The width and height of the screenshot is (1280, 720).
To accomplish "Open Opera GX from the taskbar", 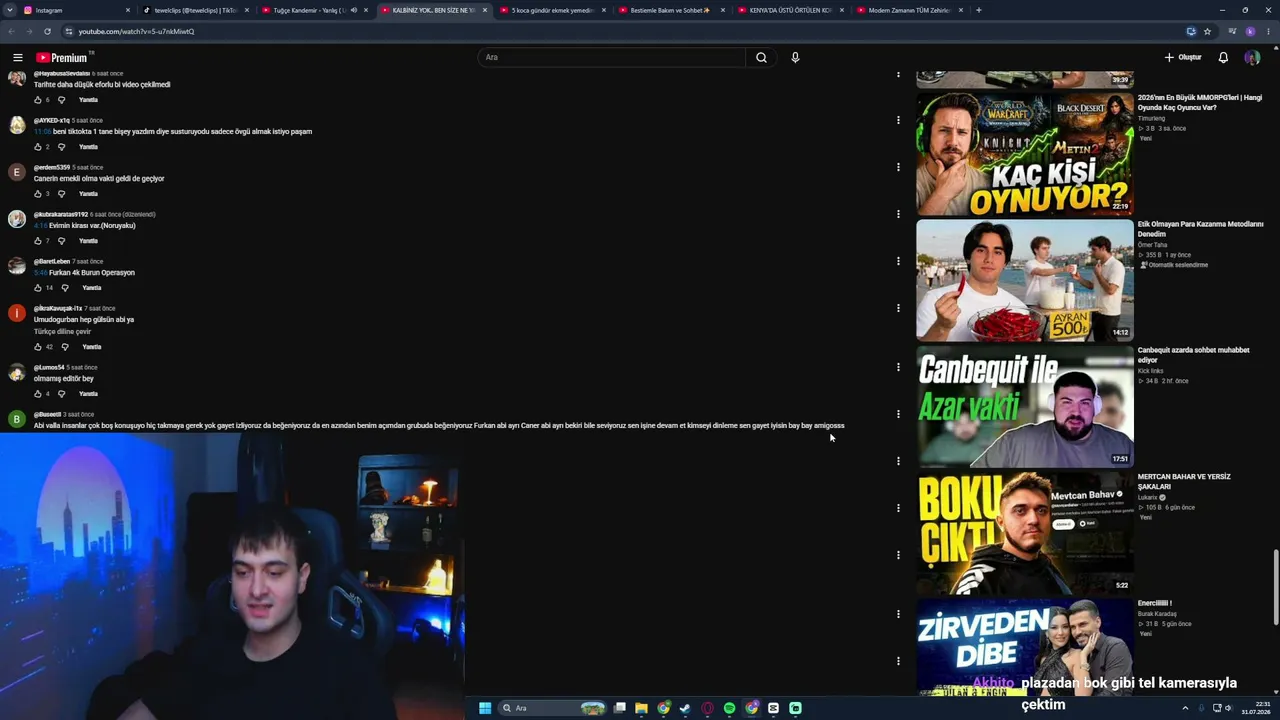I will (707, 708).
